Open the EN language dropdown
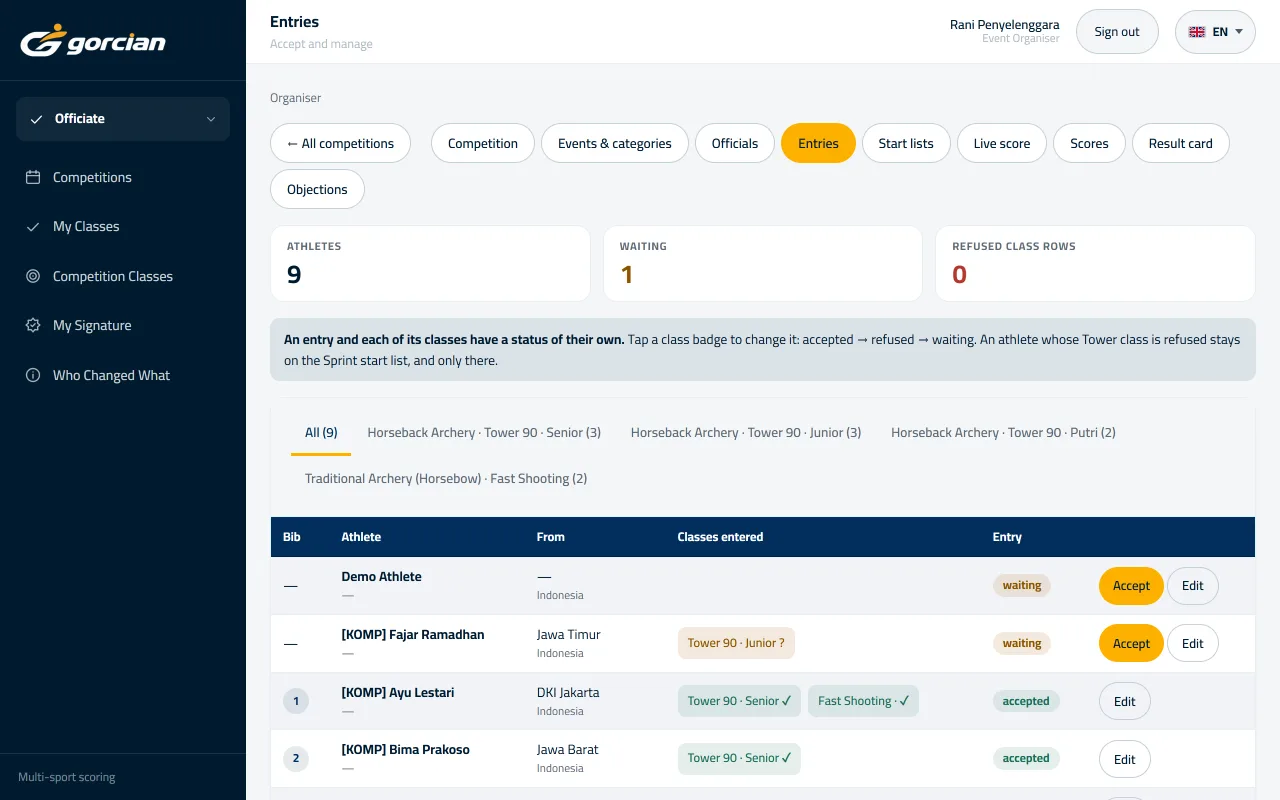The height and width of the screenshot is (800, 1280). point(1215,32)
